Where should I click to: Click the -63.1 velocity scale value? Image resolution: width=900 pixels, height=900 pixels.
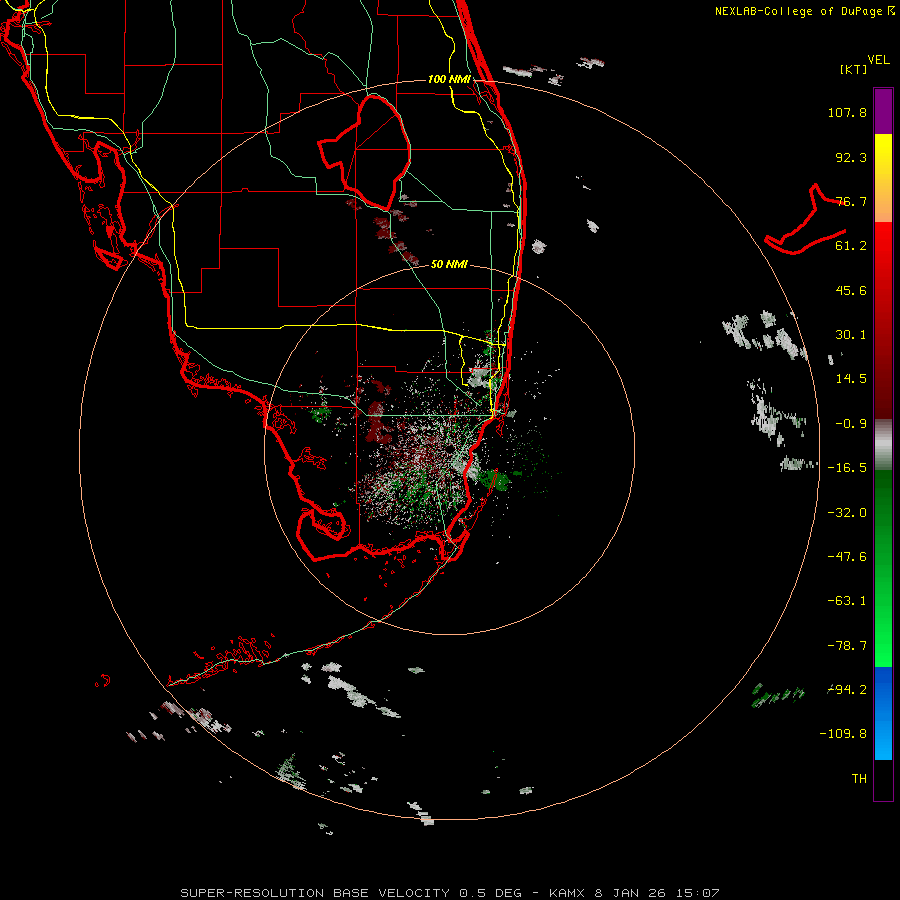pos(847,601)
